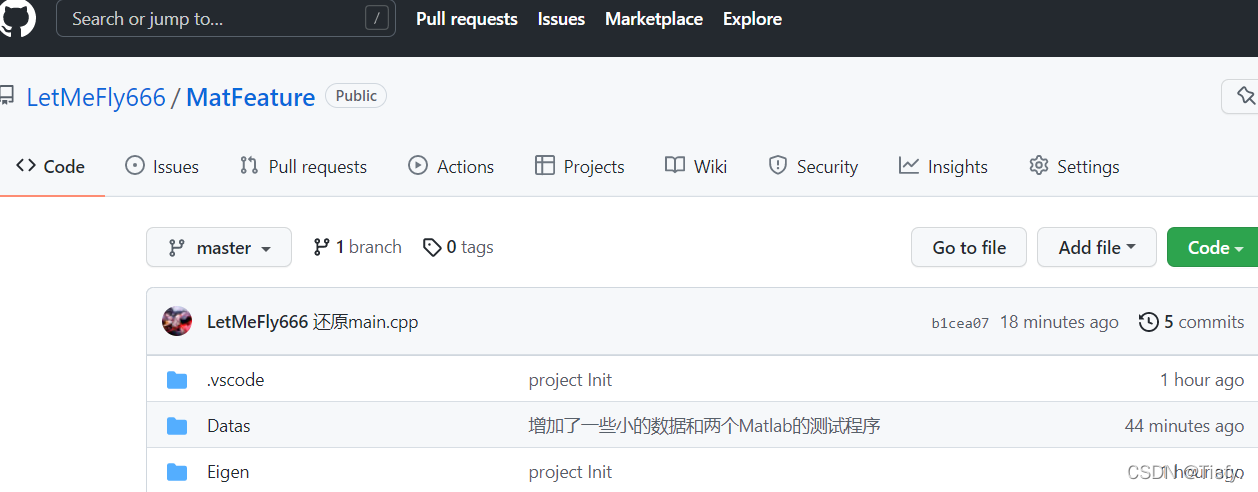This screenshot has width=1258, height=492.
Task: View the 0 tags link
Action: [x=458, y=247]
